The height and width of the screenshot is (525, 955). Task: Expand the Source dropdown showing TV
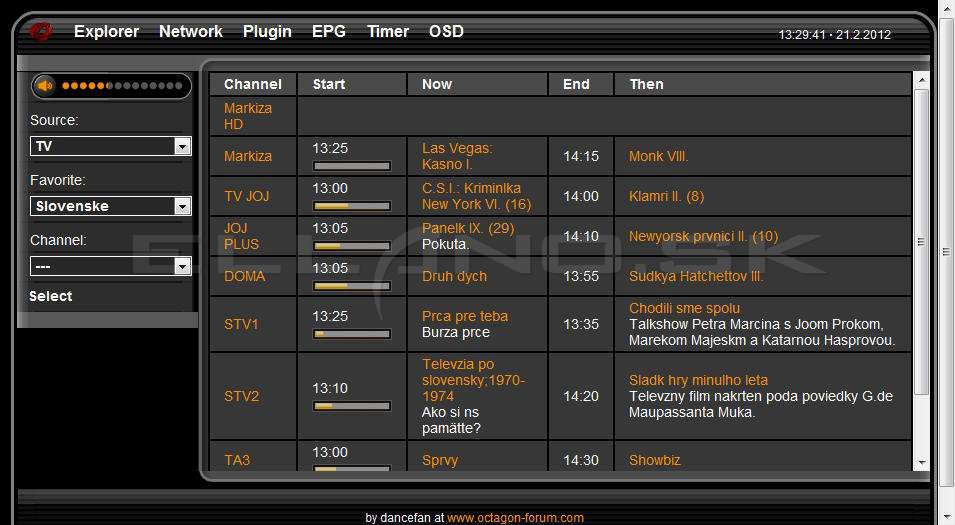[110, 146]
